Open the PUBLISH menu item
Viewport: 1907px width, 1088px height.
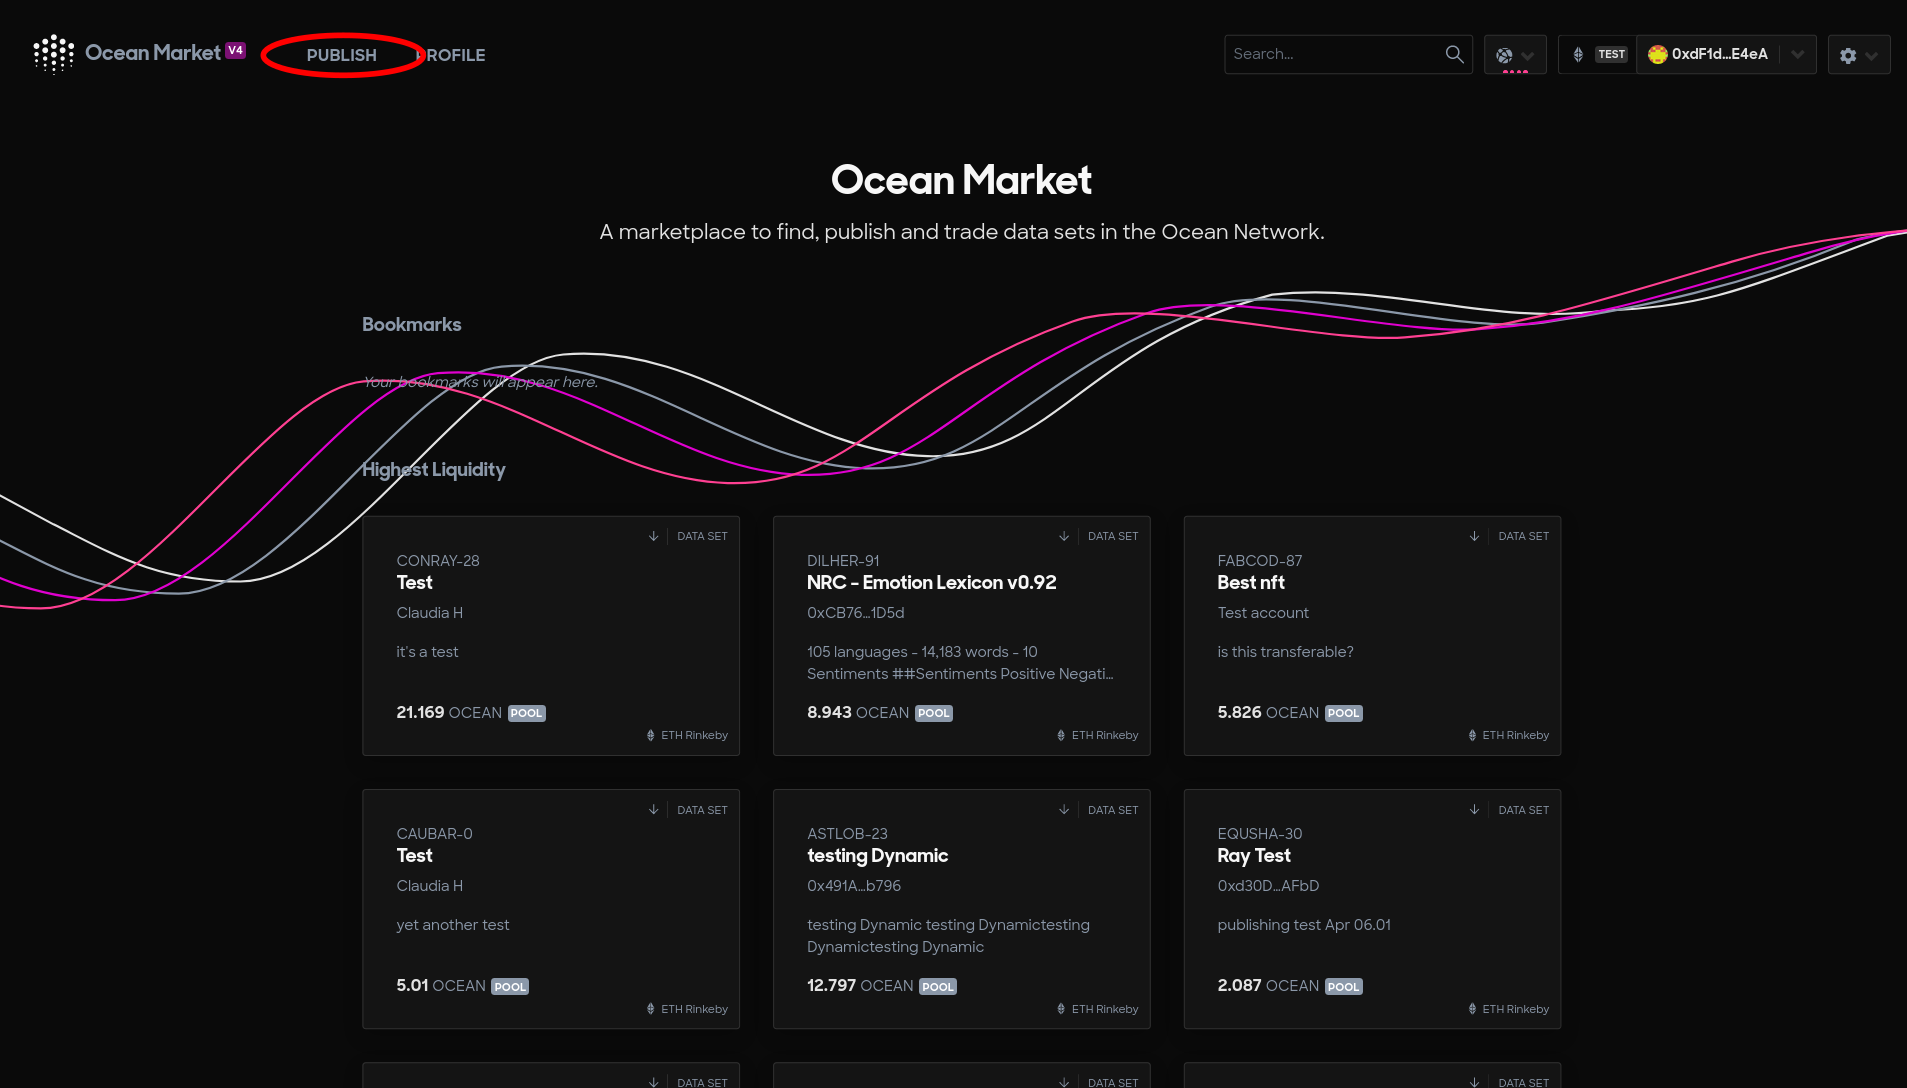pyautogui.click(x=342, y=55)
